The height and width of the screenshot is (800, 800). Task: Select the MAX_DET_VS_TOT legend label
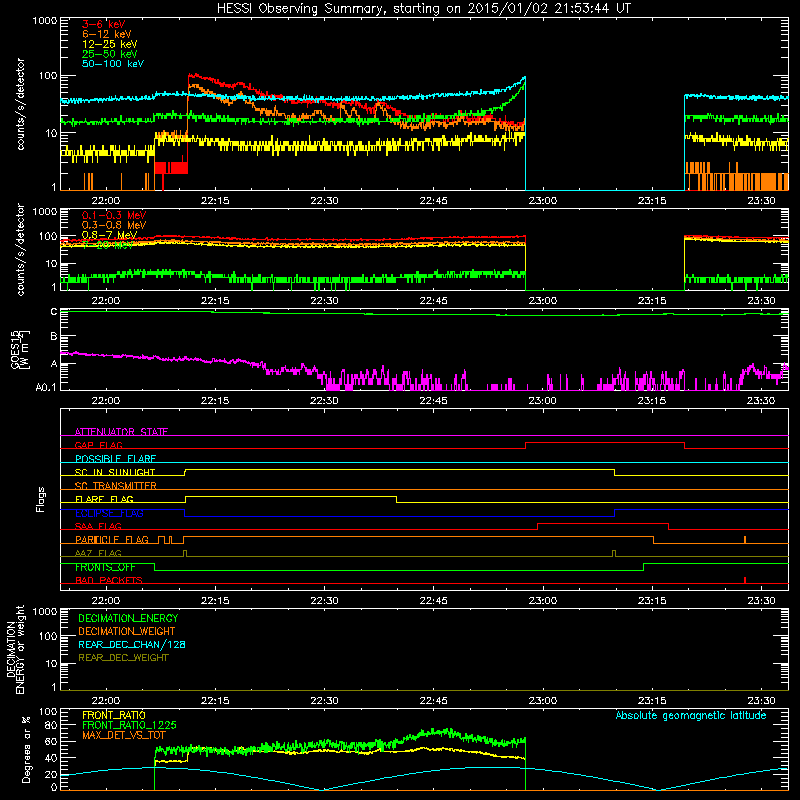(124, 735)
